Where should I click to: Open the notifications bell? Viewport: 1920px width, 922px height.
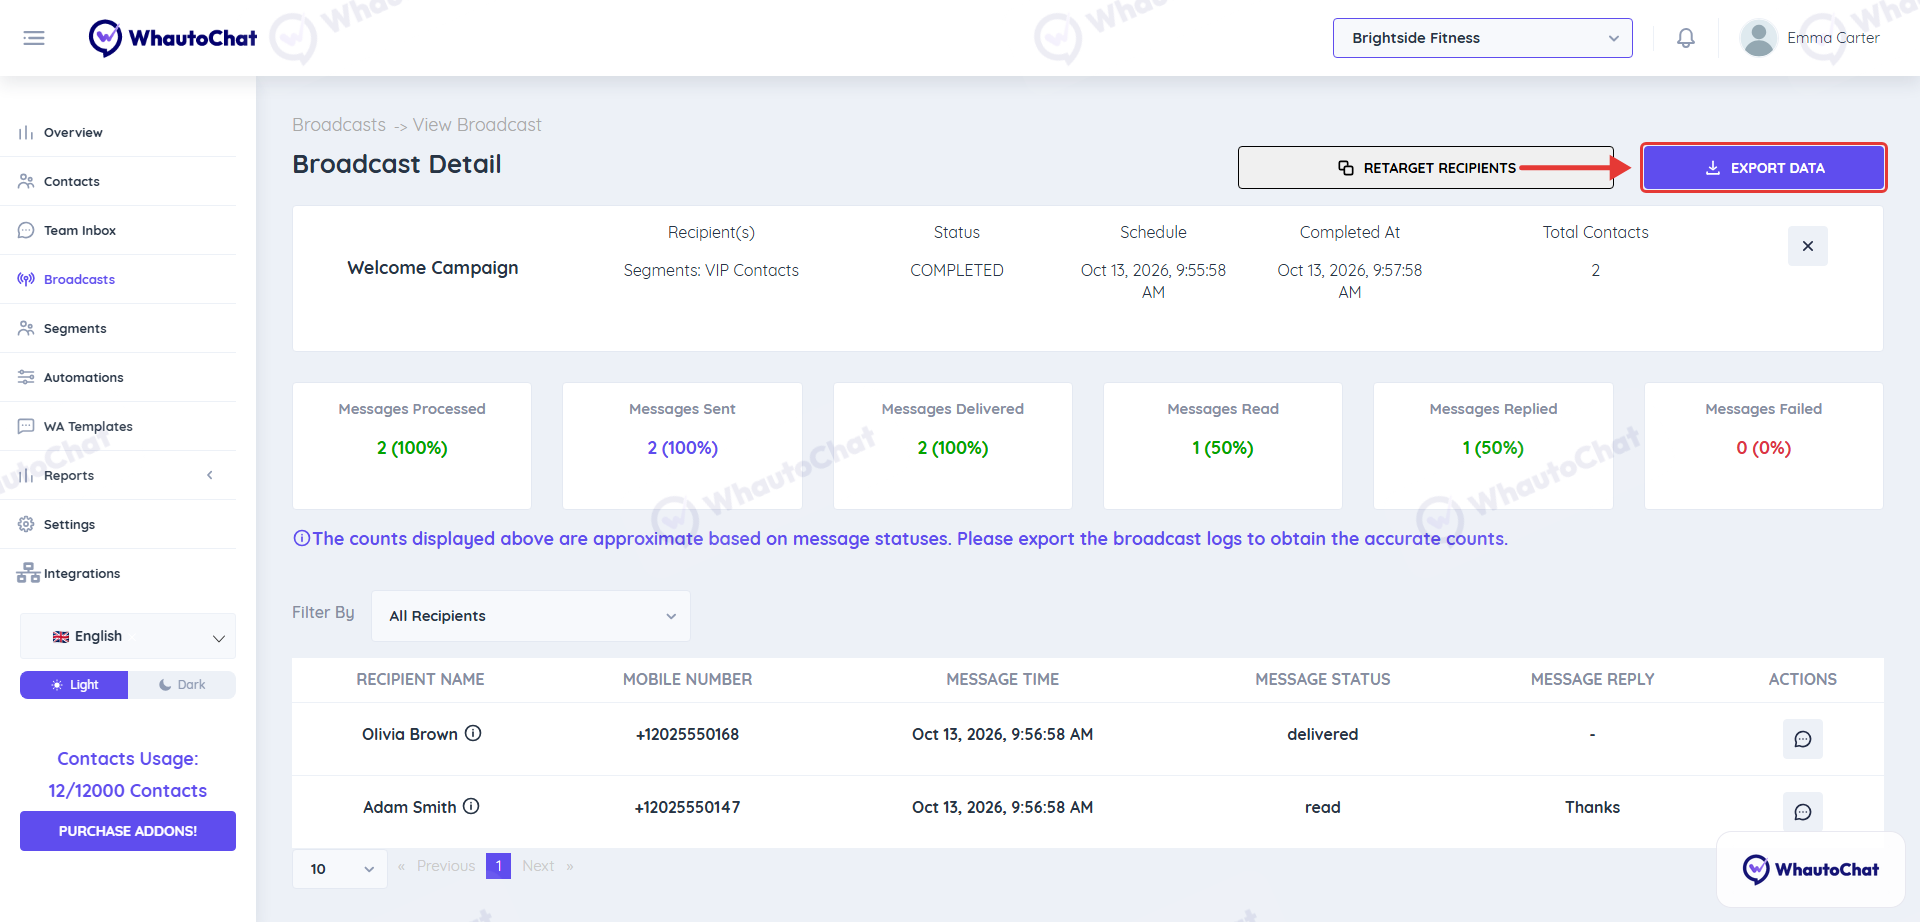coord(1686,38)
